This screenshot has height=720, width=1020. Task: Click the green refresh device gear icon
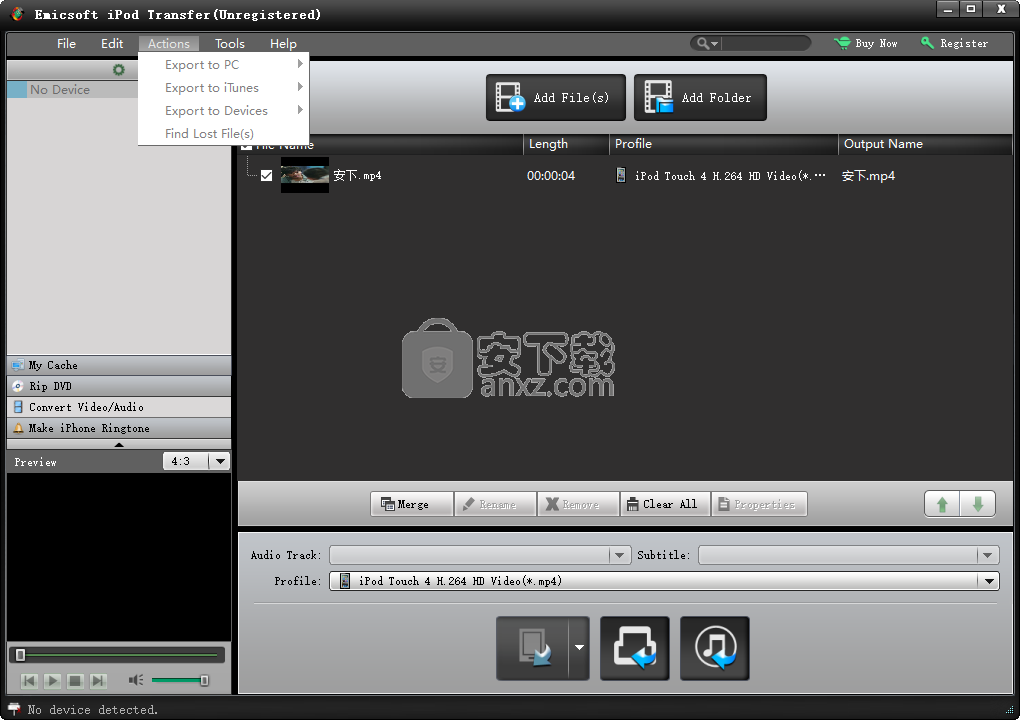click(118, 70)
